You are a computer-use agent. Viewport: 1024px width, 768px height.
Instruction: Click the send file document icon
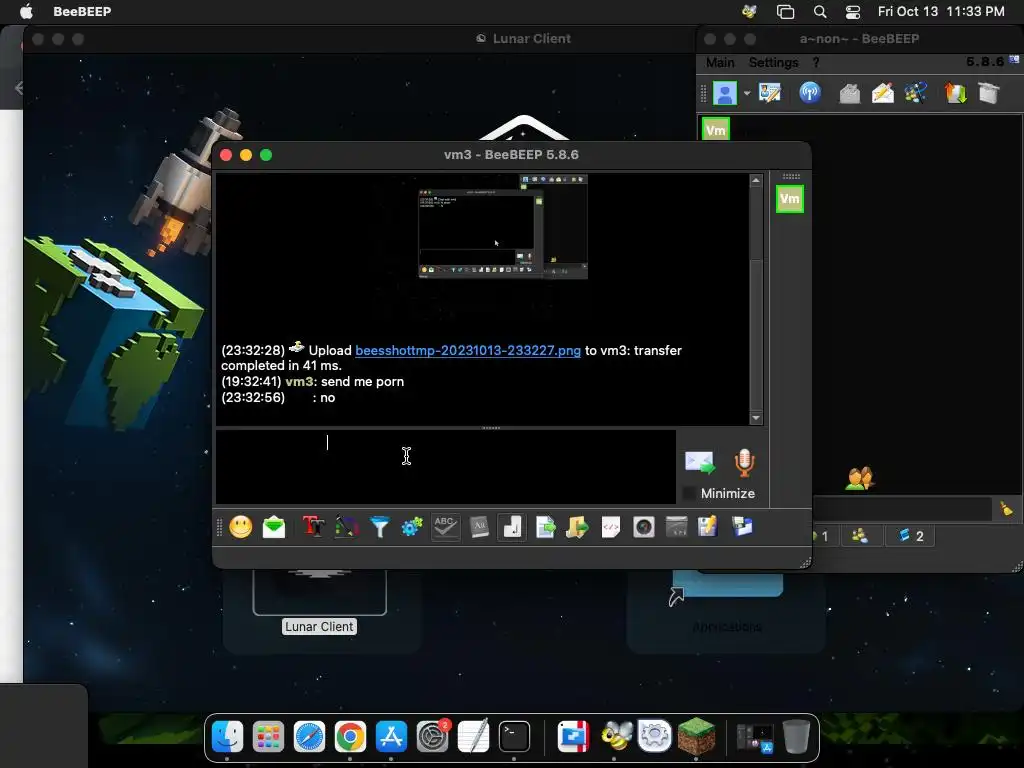(x=545, y=526)
